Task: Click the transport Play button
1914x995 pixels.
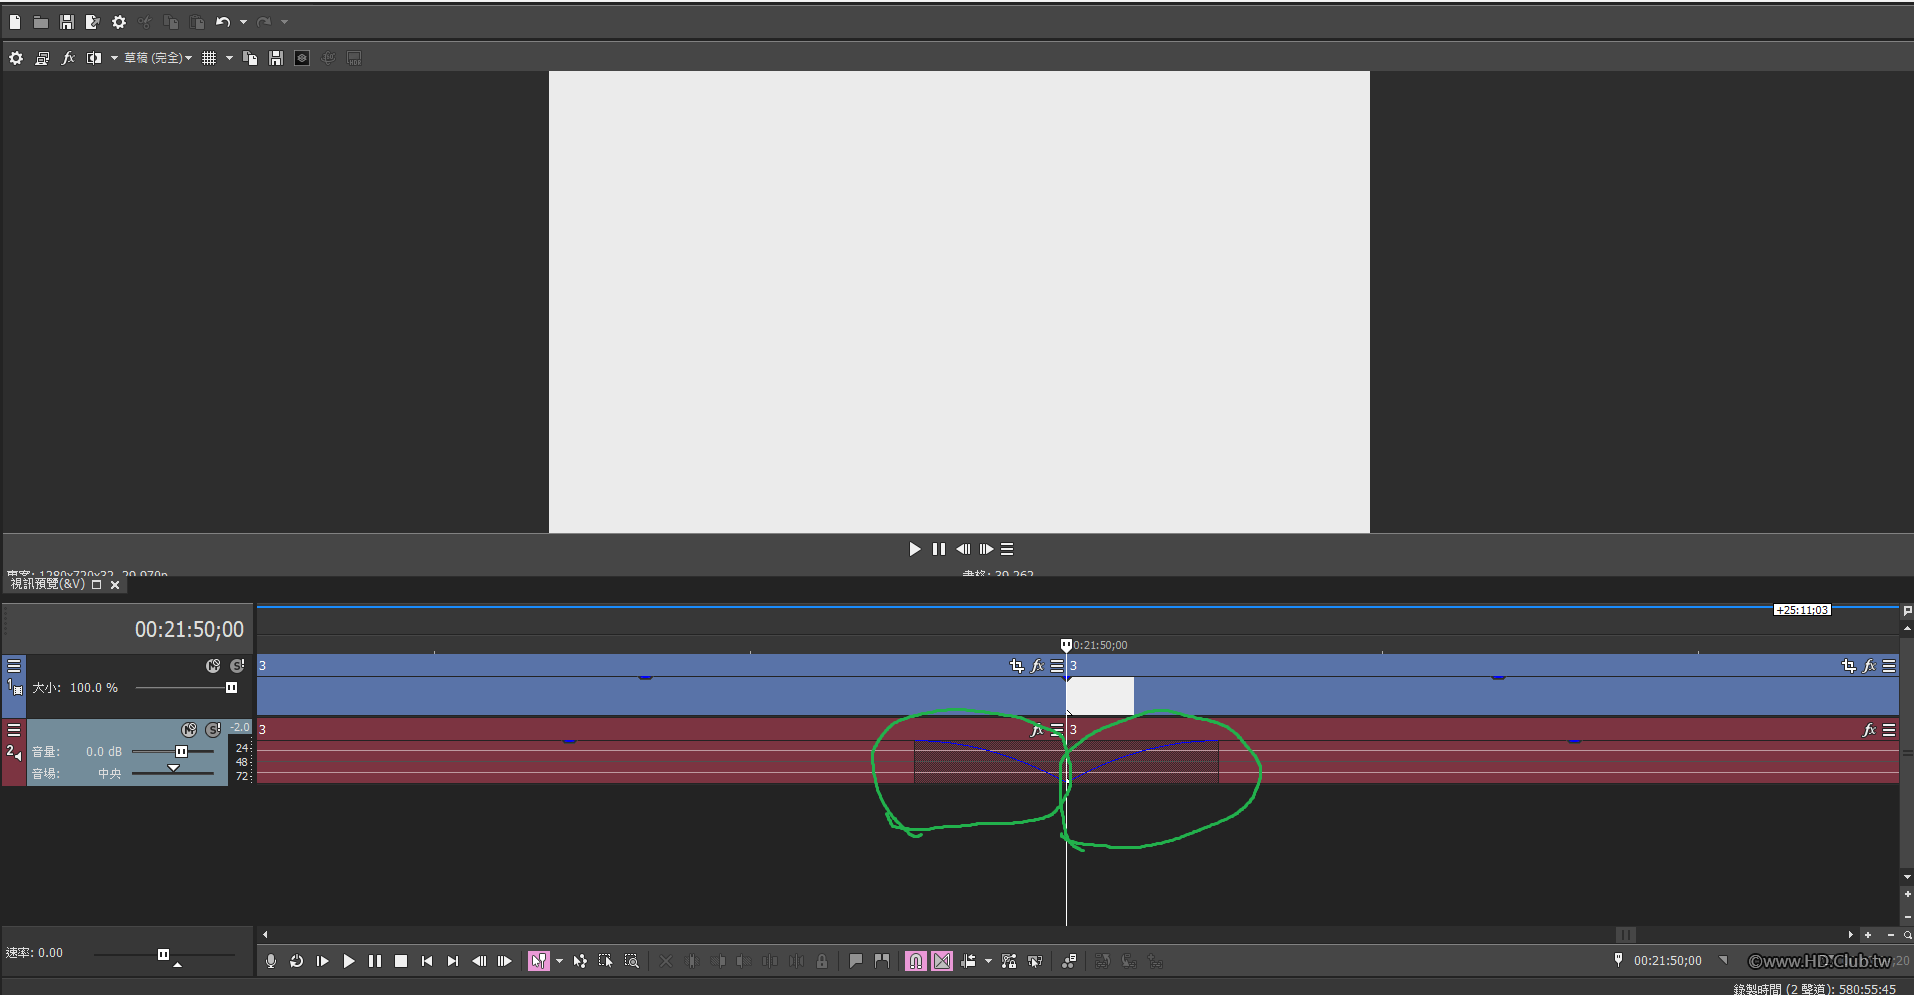Action: coord(349,961)
